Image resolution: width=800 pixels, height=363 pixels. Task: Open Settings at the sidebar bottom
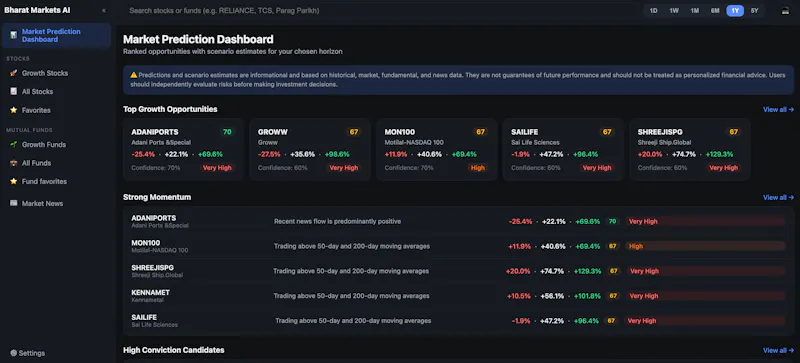click(28, 353)
